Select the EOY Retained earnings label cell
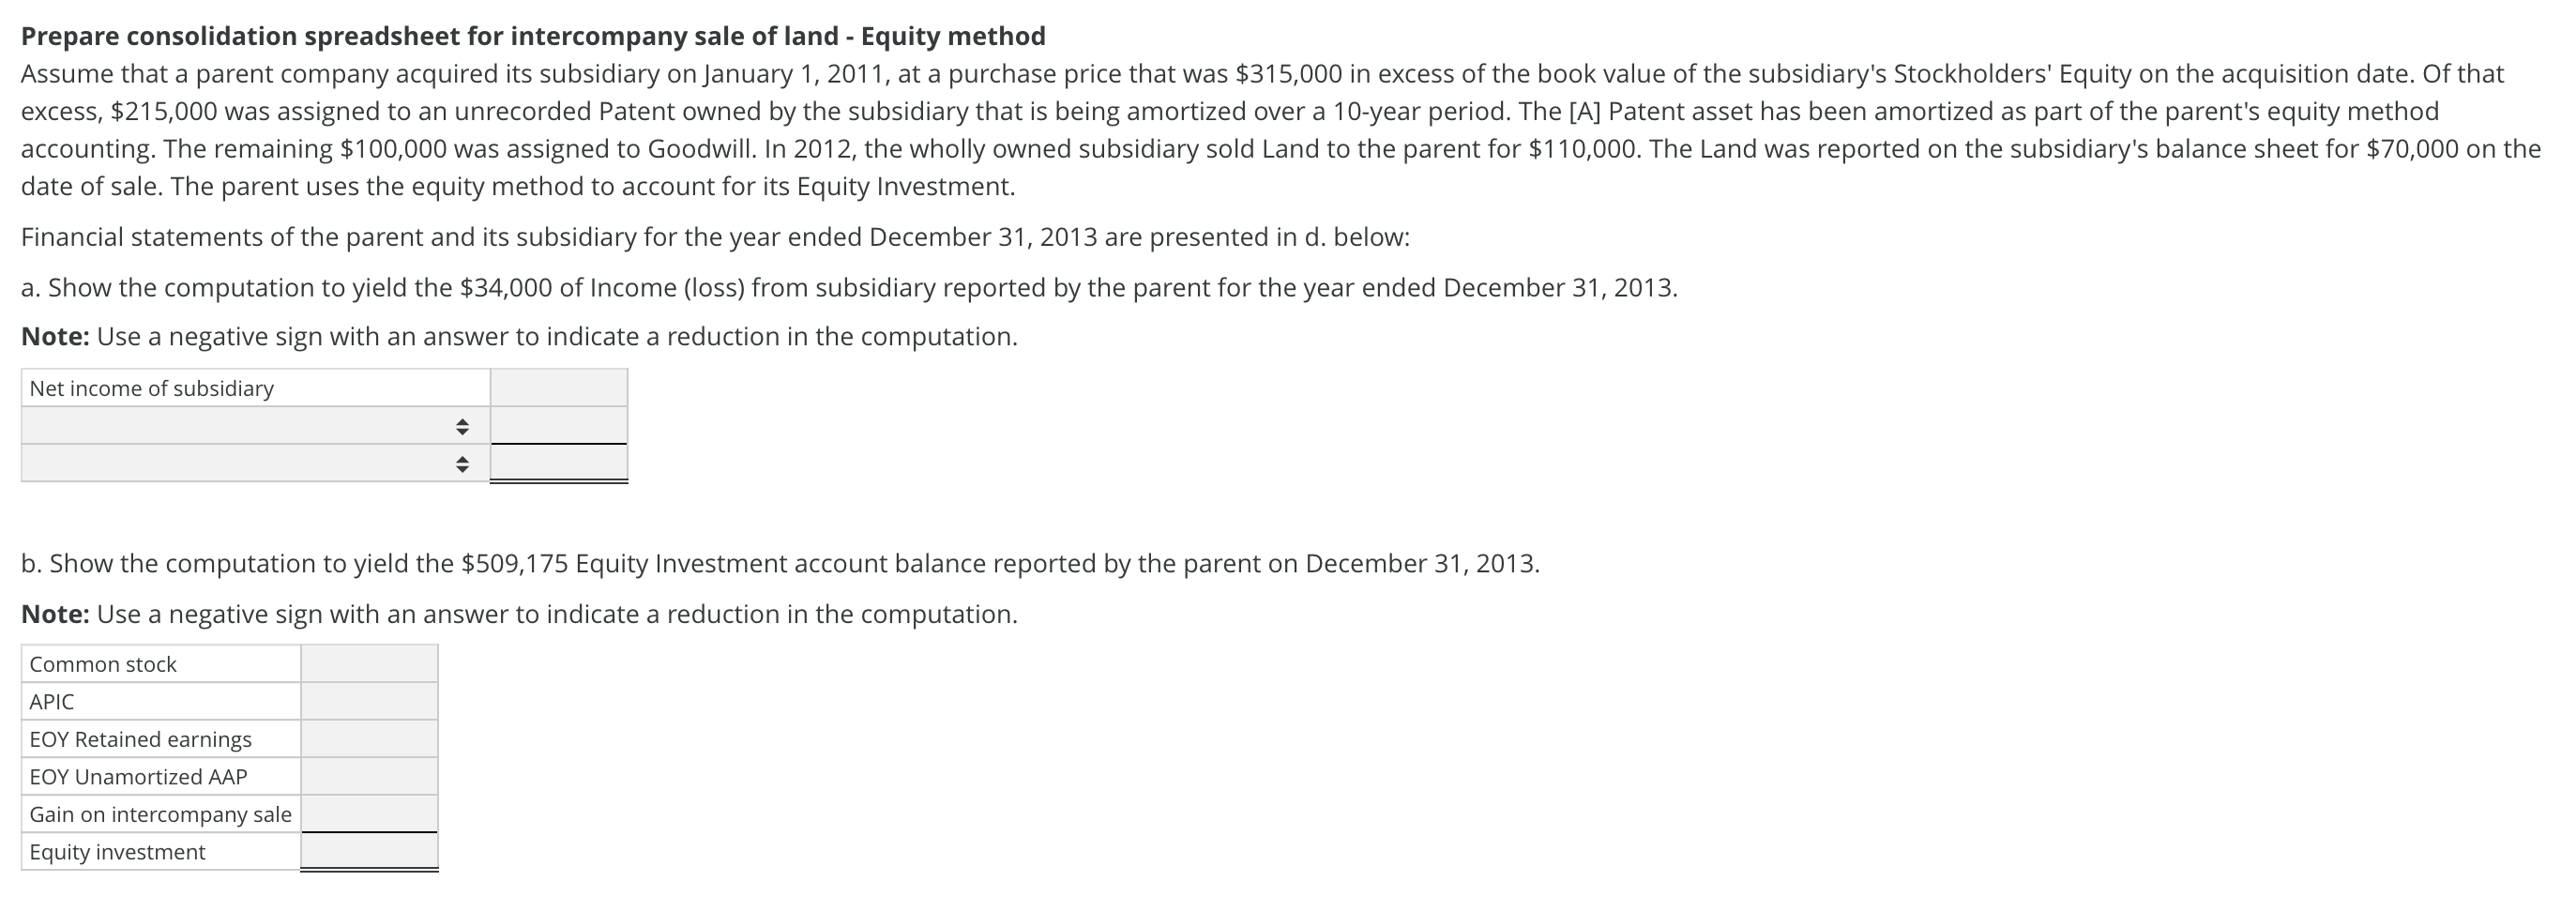Image resolution: width=2576 pixels, height=912 pixels. [161, 739]
